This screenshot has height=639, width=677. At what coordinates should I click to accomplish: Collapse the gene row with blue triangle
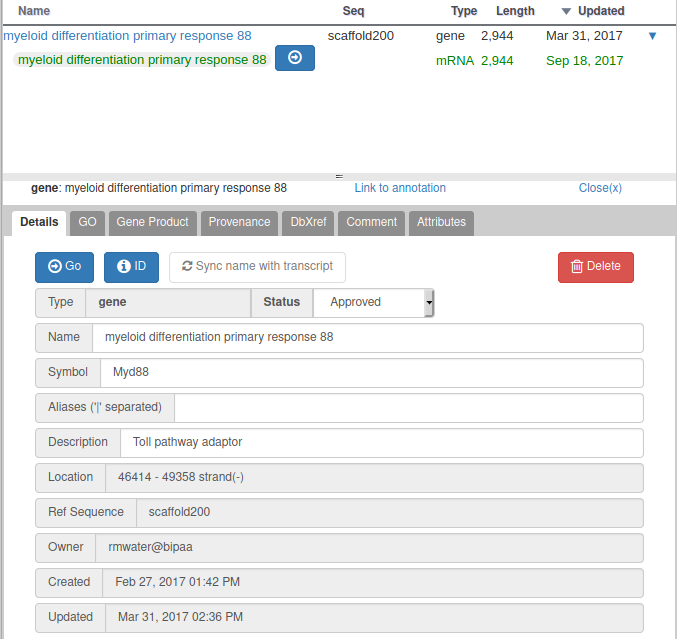tap(653, 36)
